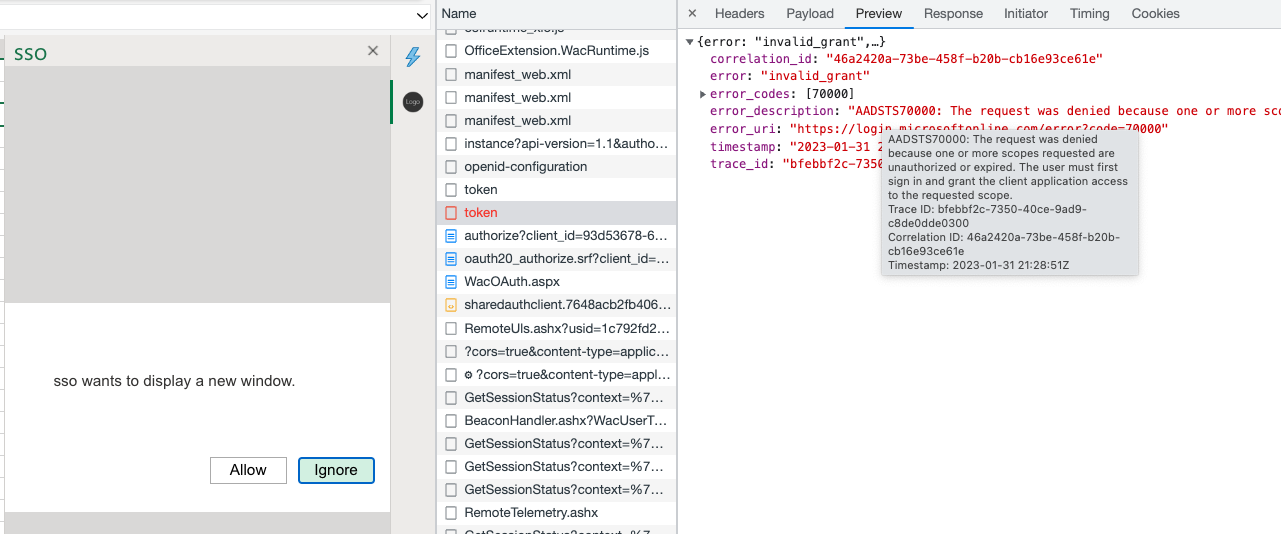Viewport: 1281px width, 534px height.
Task: Select the instance?api-version=1.1 request
Action: click(x=557, y=144)
